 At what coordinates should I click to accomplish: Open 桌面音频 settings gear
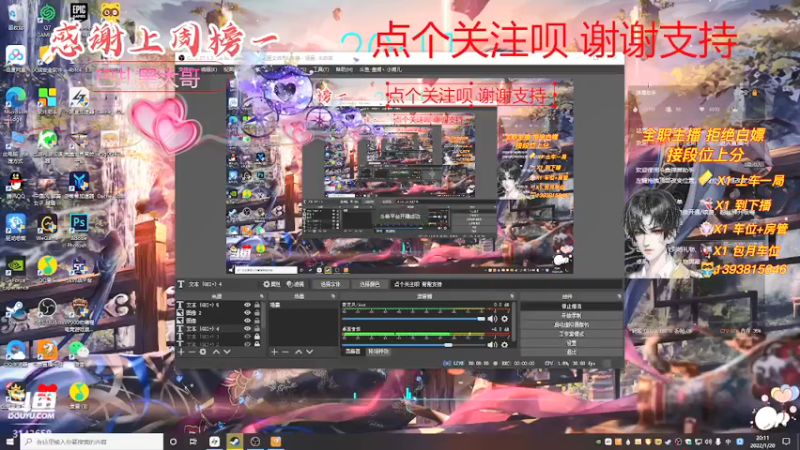(x=505, y=345)
